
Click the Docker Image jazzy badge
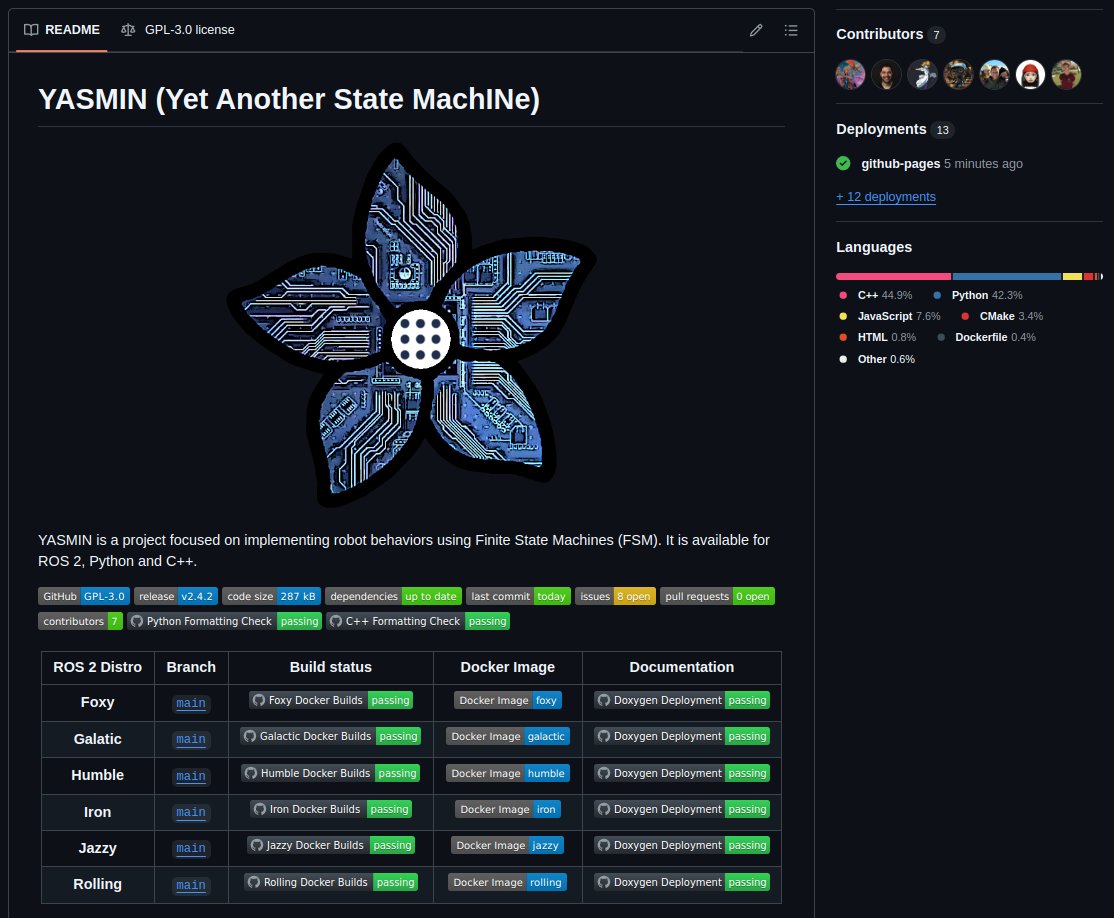click(508, 845)
